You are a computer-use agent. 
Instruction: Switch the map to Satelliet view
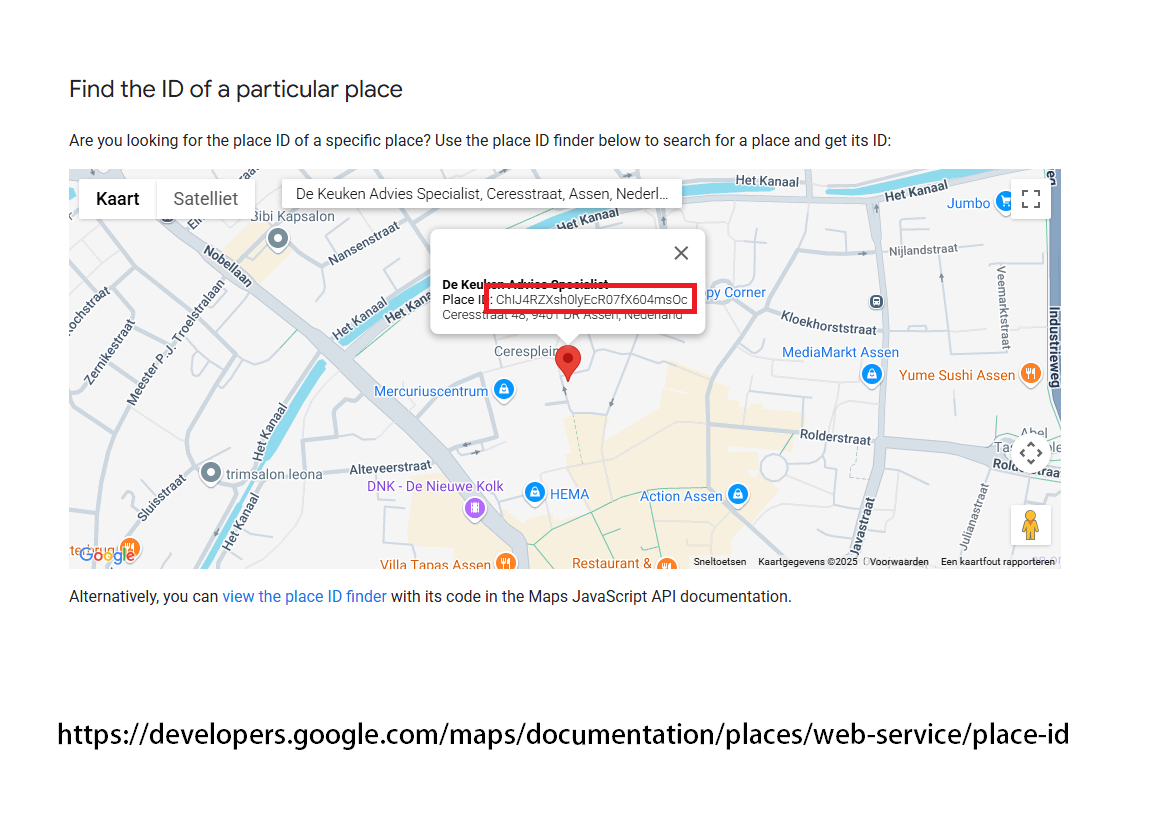point(206,199)
